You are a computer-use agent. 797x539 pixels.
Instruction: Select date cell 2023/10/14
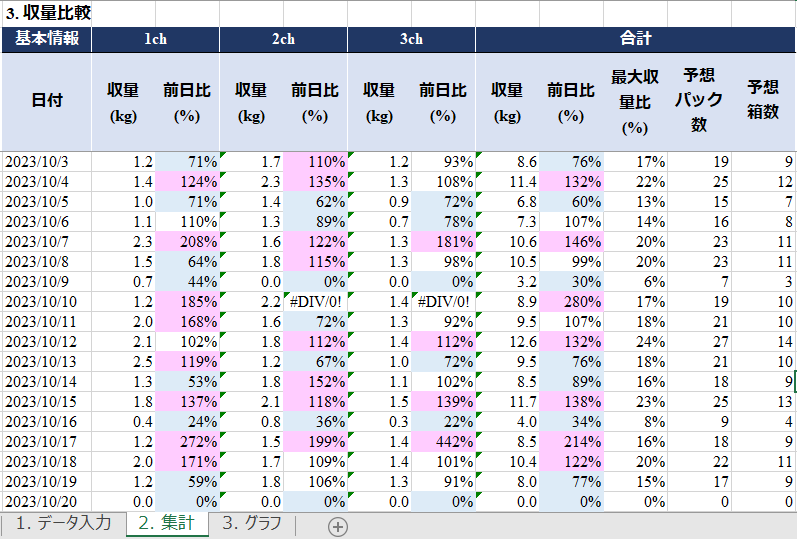click(x=47, y=382)
